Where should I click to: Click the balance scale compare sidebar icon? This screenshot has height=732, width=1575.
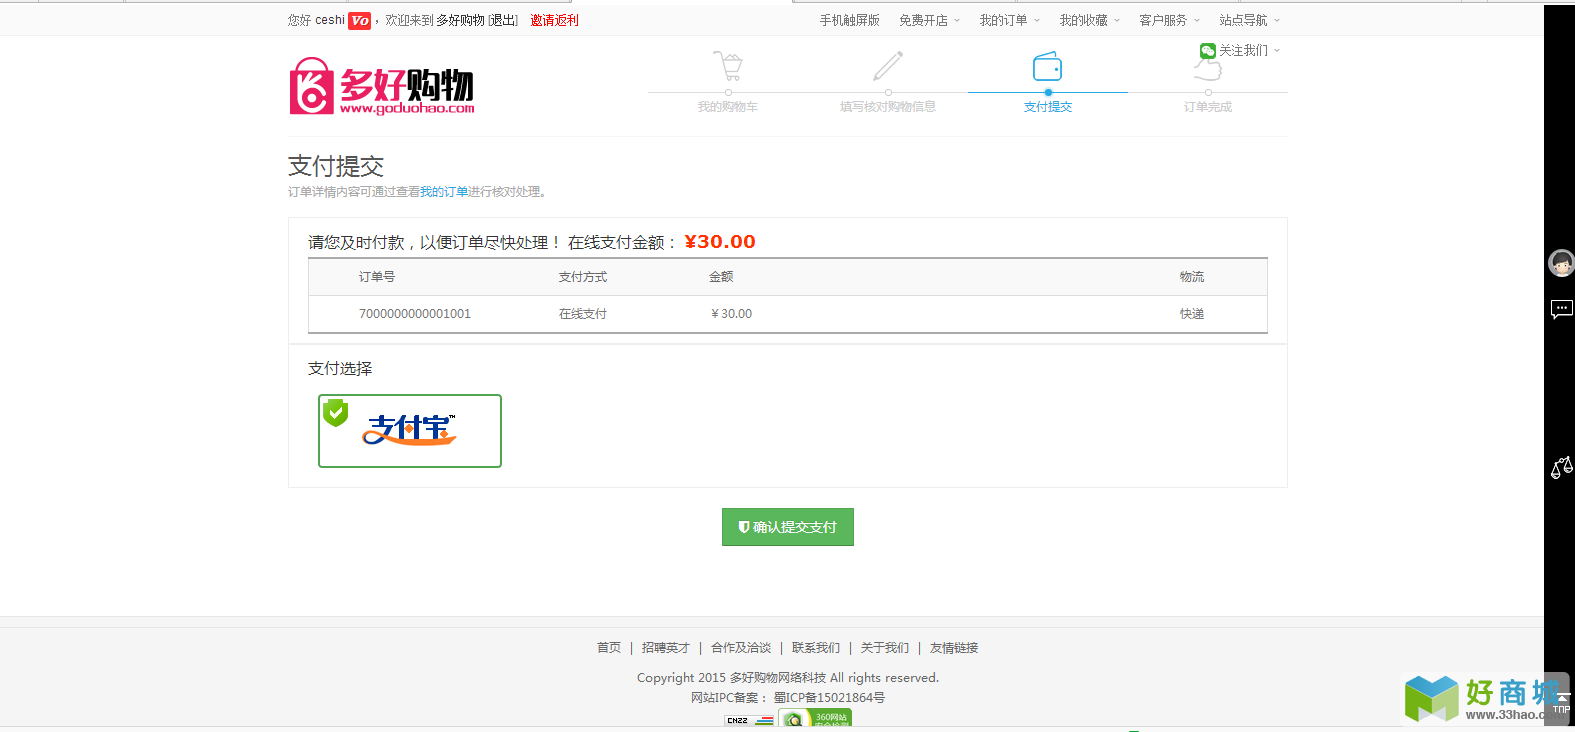coord(1561,467)
